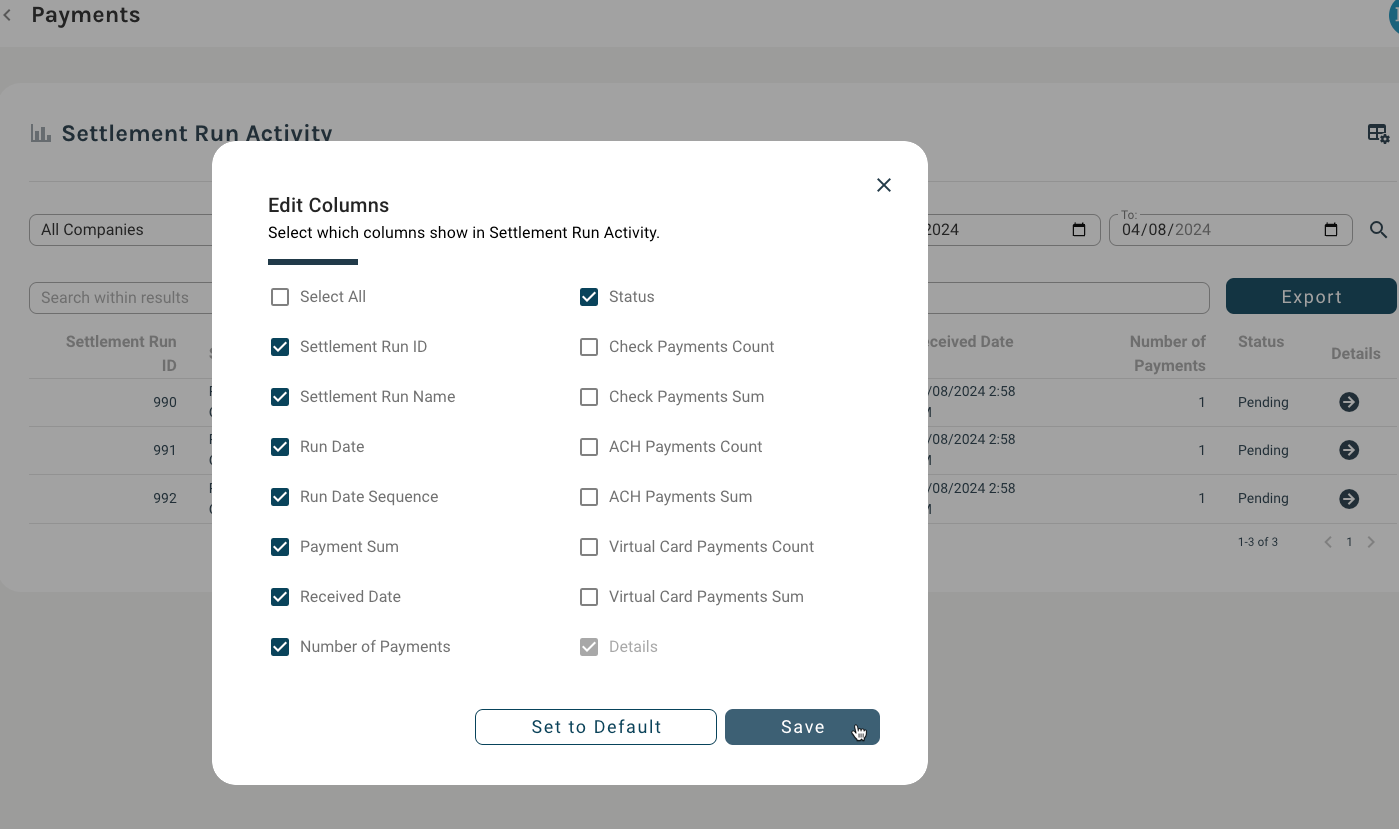Uncheck the Run Date Sequence column
This screenshot has height=829, width=1399.
click(x=280, y=497)
